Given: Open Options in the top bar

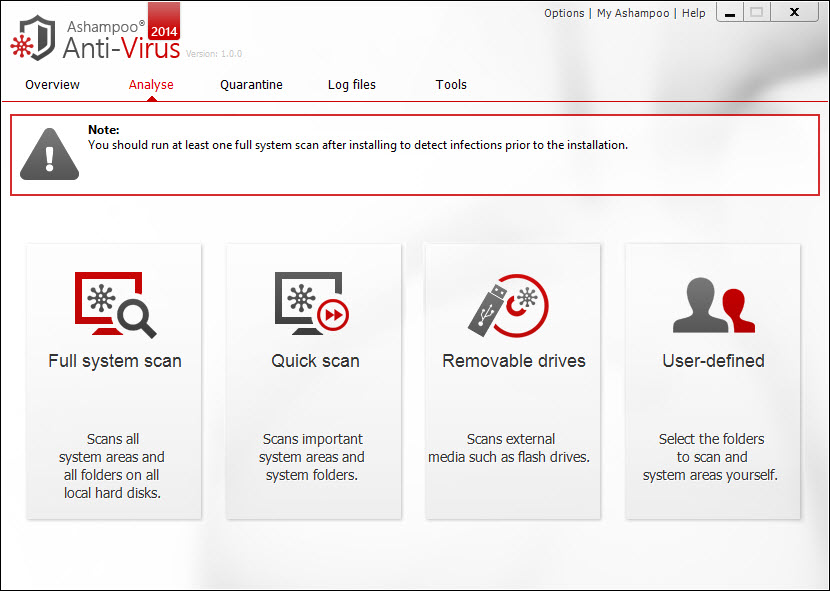Looking at the screenshot, I should tap(564, 13).
